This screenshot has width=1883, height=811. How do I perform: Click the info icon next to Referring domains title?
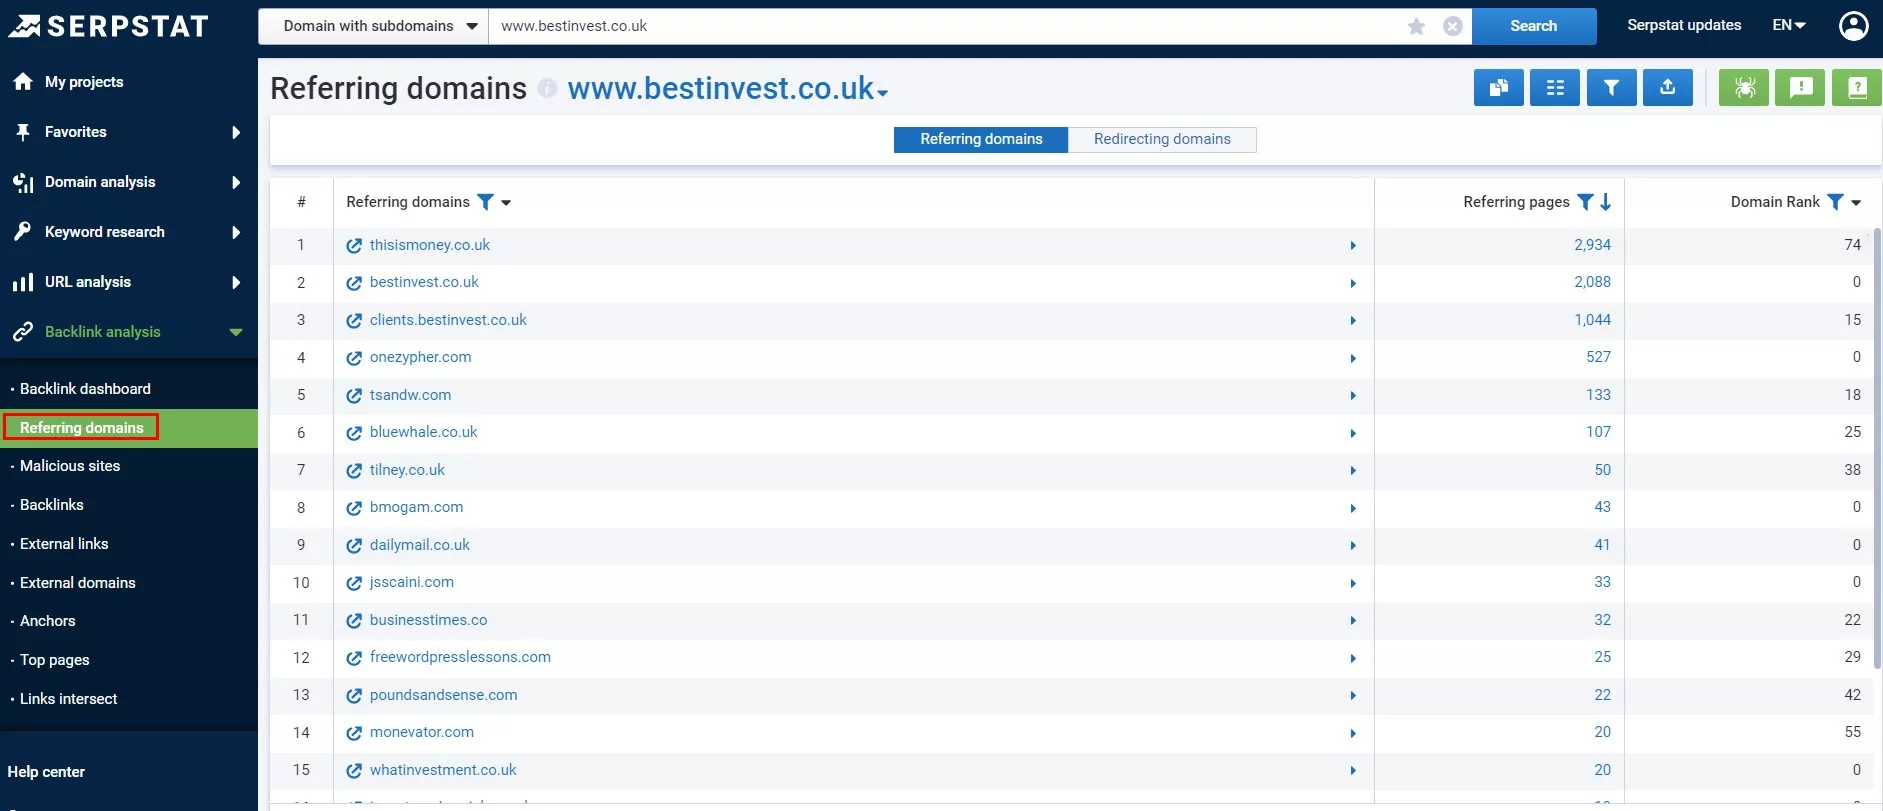547,88
